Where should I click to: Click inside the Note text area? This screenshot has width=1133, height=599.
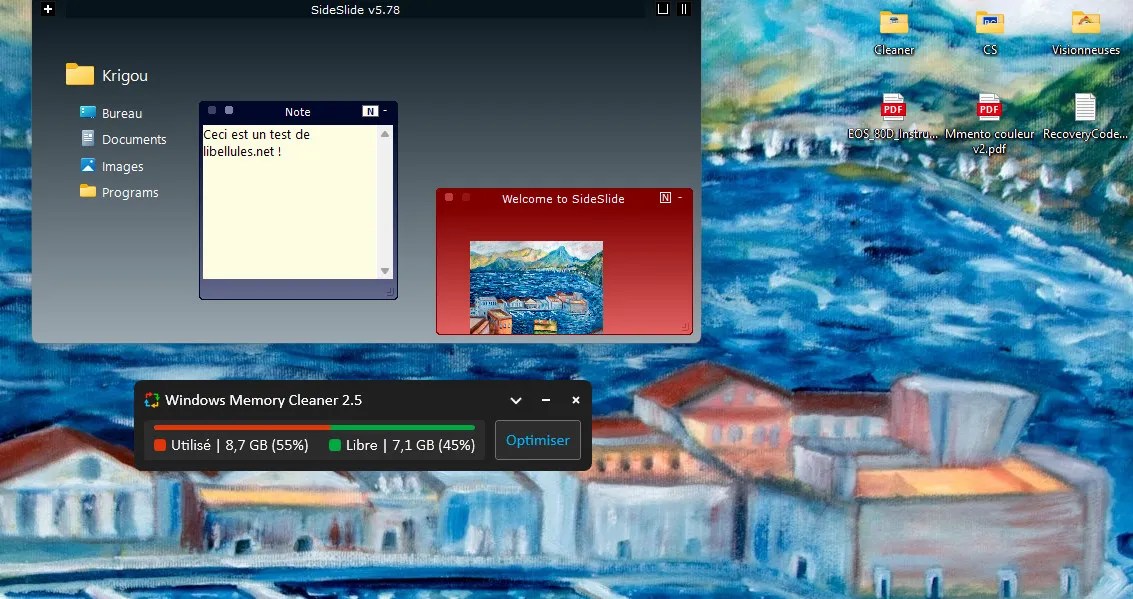tap(290, 202)
